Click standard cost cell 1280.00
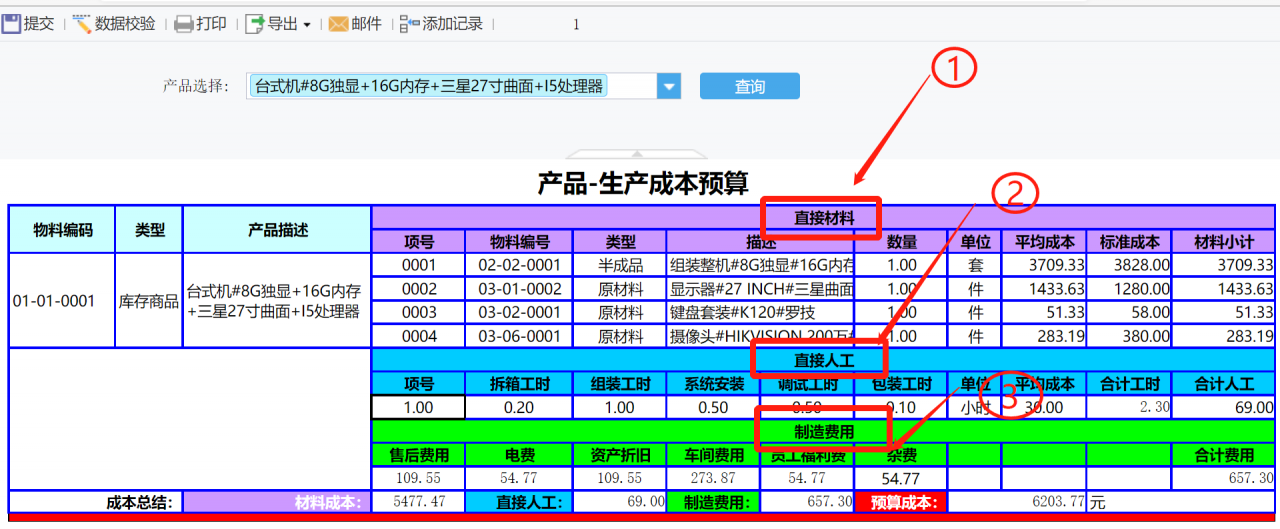 click(x=1130, y=288)
